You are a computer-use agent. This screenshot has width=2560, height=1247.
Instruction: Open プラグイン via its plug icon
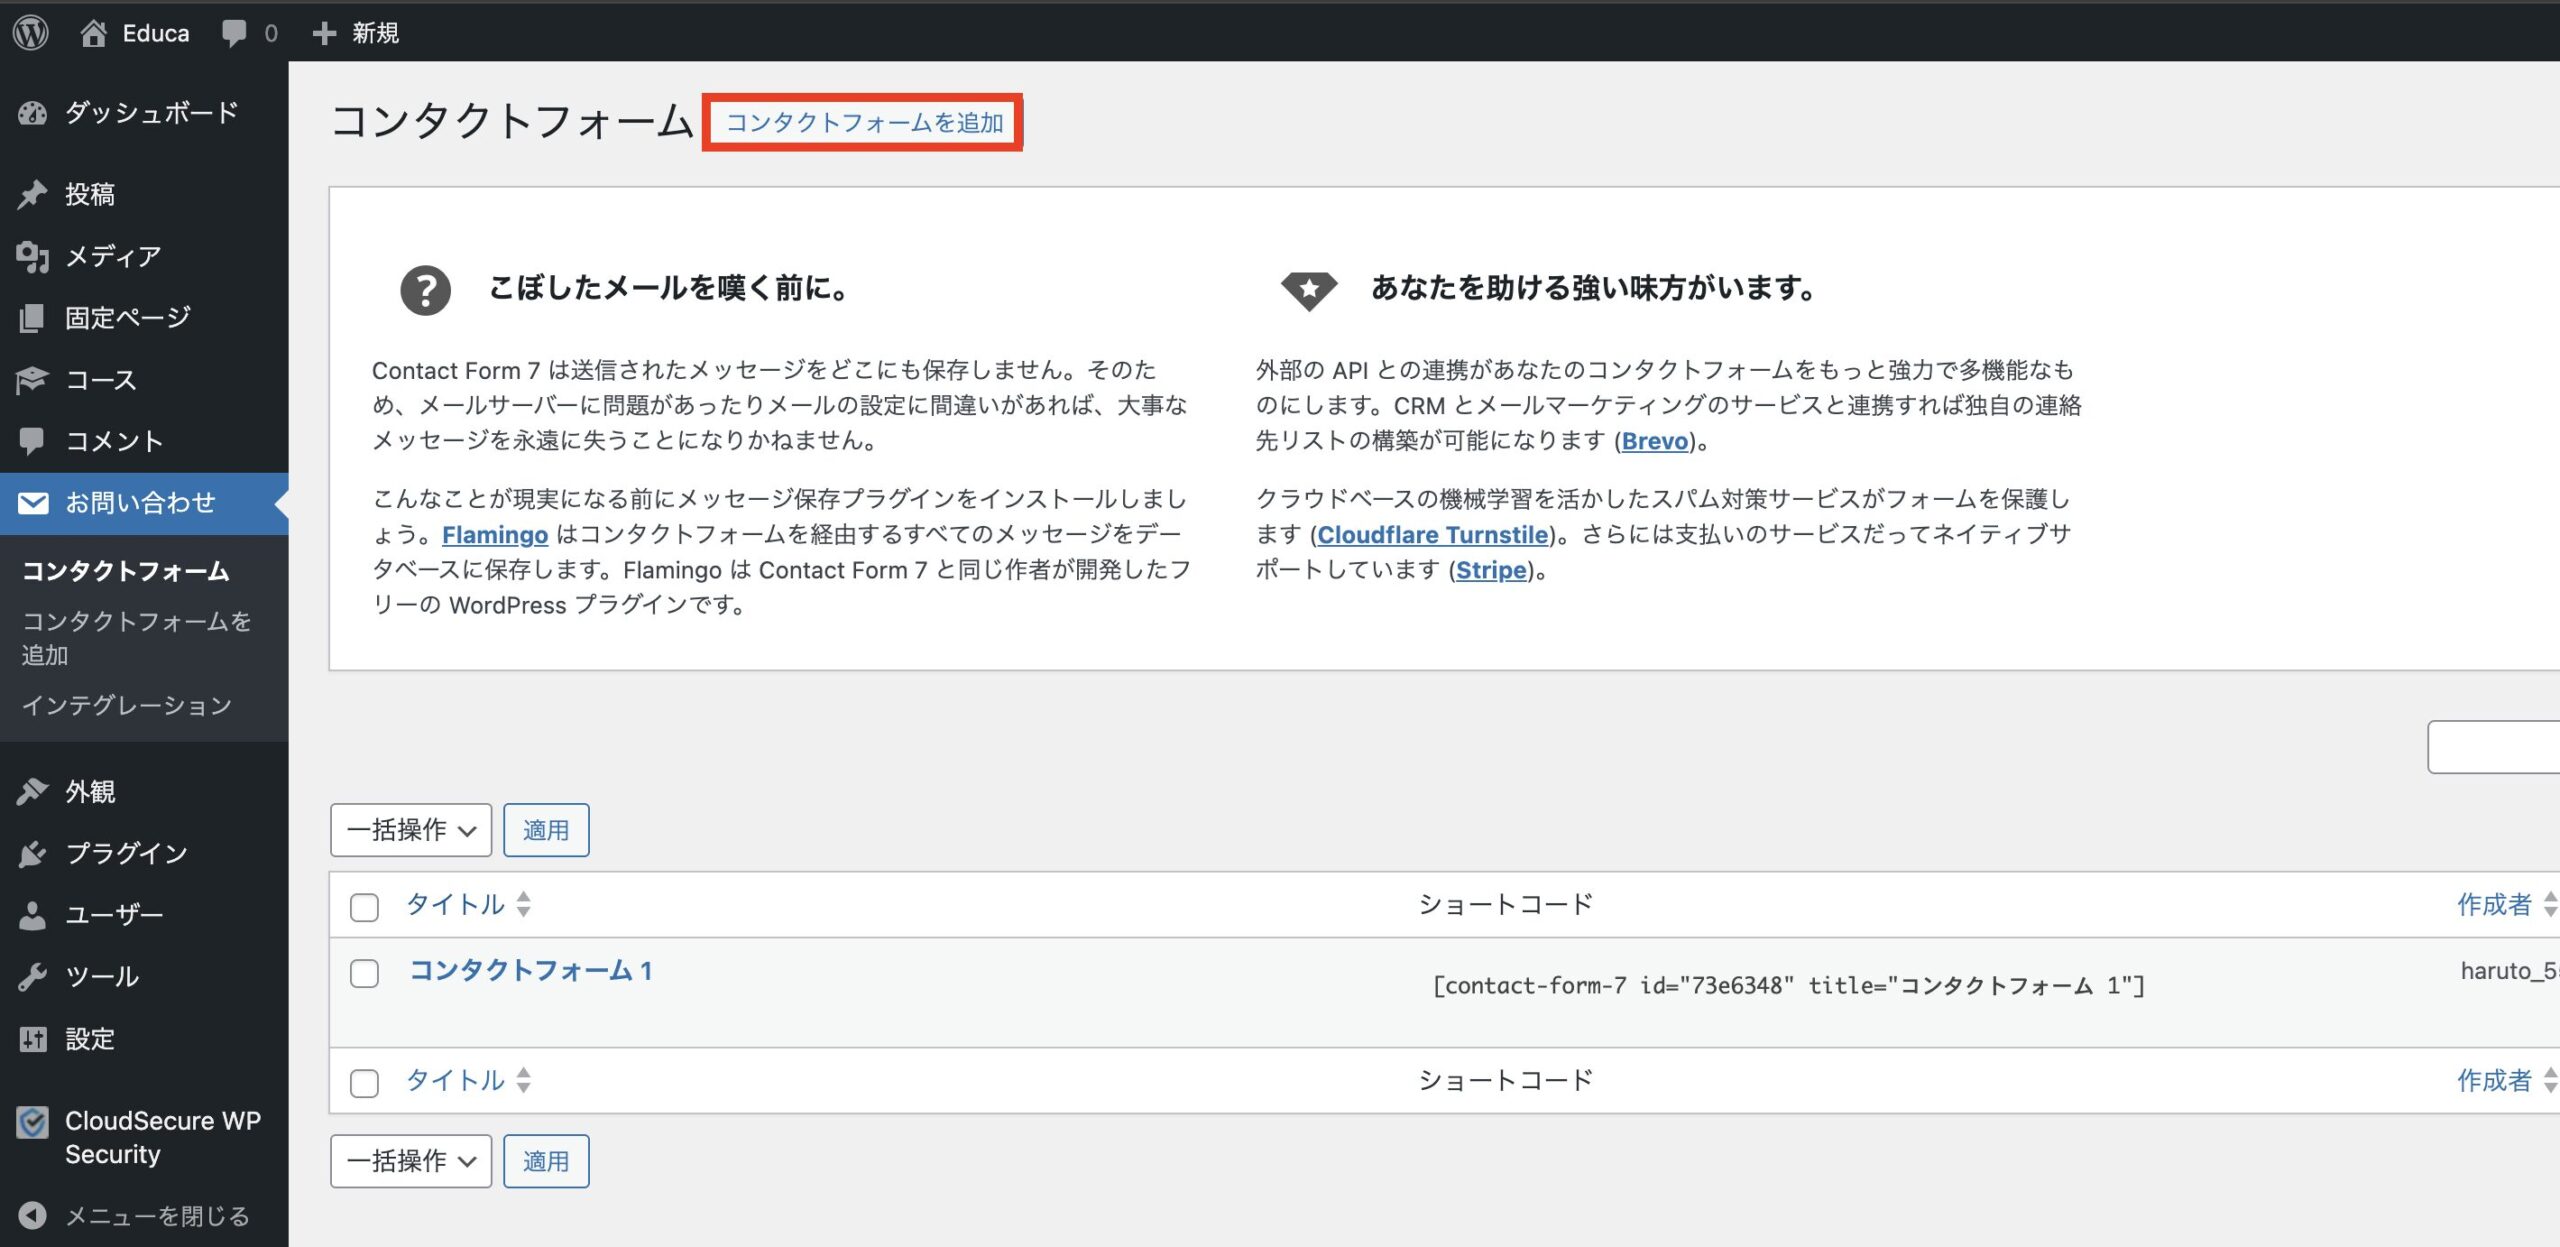32,853
